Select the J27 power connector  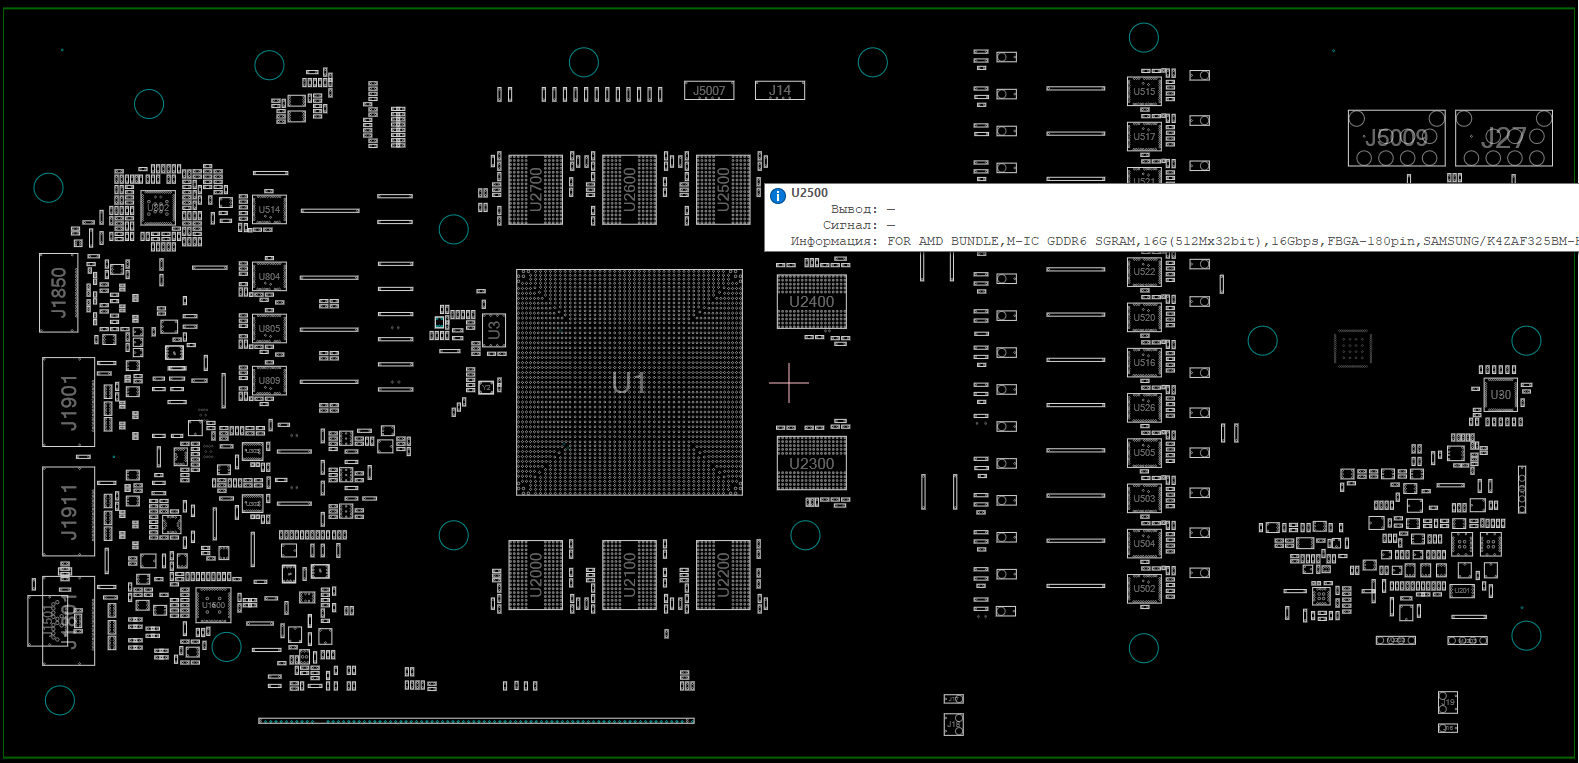[x=1503, y=138]
